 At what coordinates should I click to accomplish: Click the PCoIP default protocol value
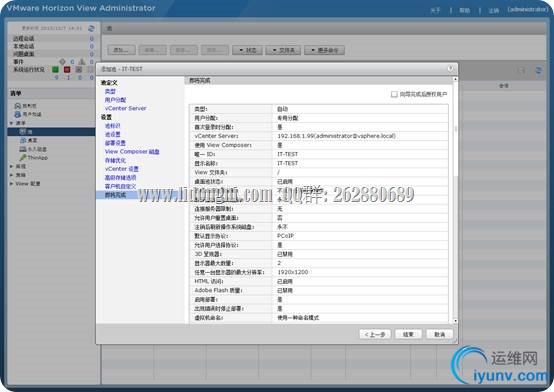285,236
